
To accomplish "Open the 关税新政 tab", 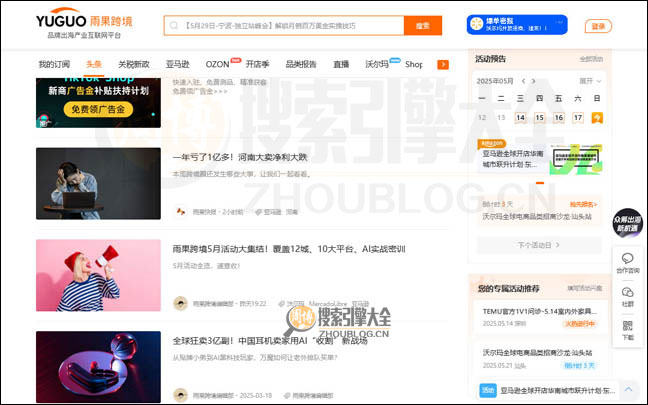I will (134, 64).
